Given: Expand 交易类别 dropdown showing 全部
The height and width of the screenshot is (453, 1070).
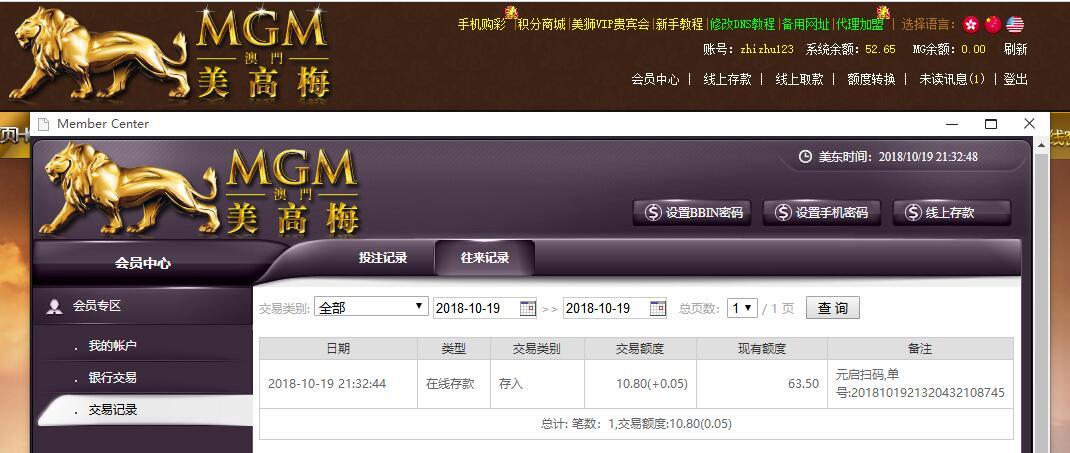Looking at the screenshot, I should click(371, 308).
